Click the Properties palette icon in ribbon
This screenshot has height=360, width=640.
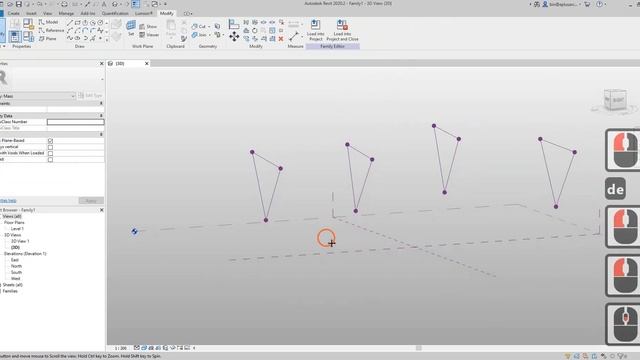point(15,36)
